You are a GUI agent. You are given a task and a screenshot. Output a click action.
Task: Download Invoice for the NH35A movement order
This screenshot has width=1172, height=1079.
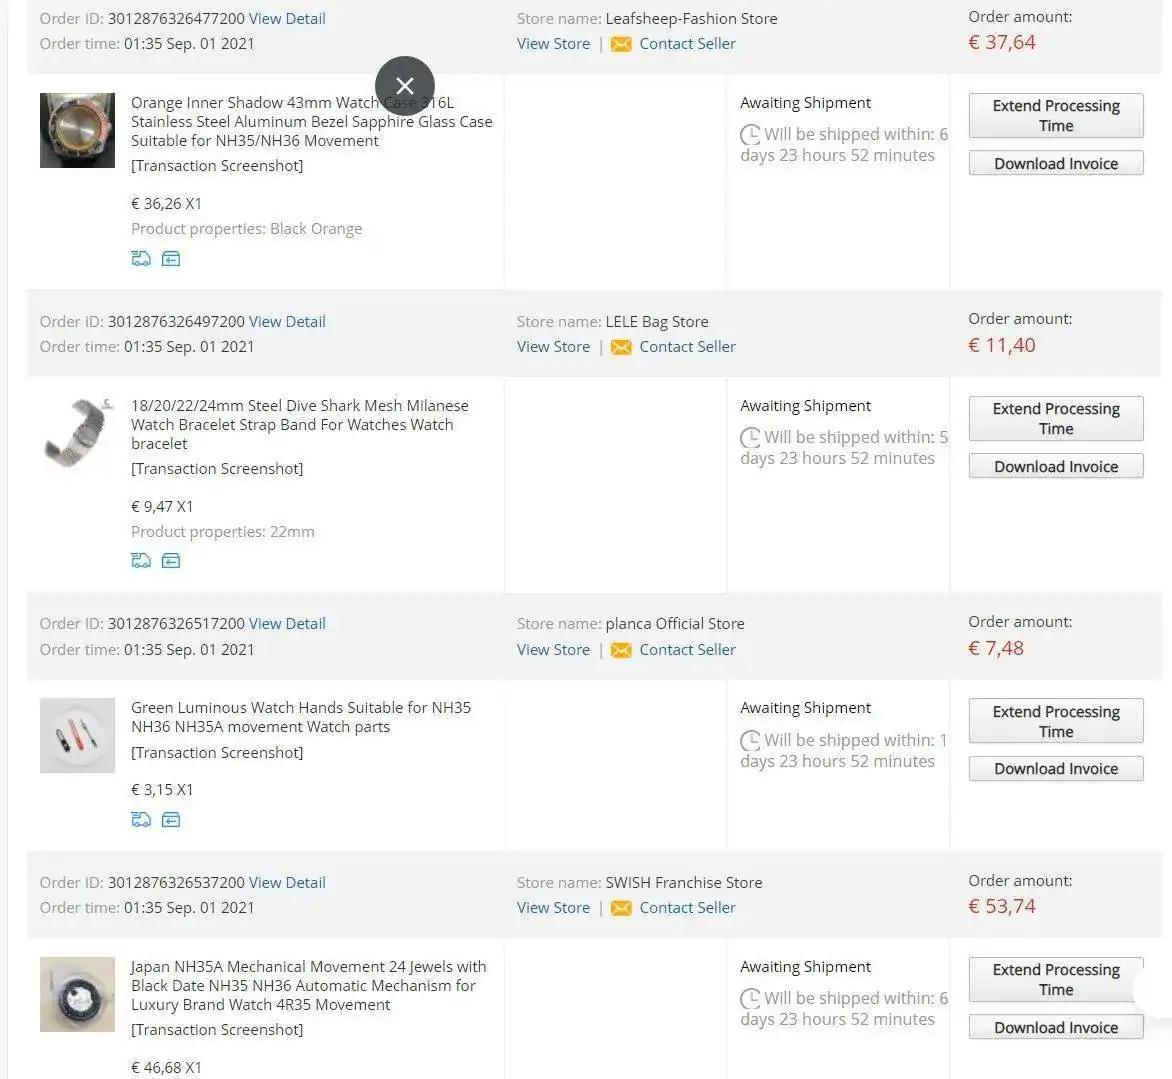[1055, 1027]
